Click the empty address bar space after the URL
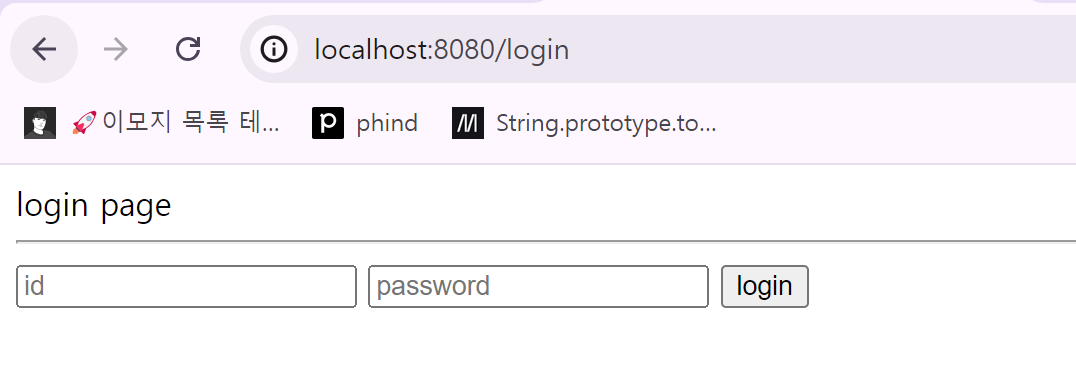1076x371 pixels. pyautogui.click(x=823, y=49)
